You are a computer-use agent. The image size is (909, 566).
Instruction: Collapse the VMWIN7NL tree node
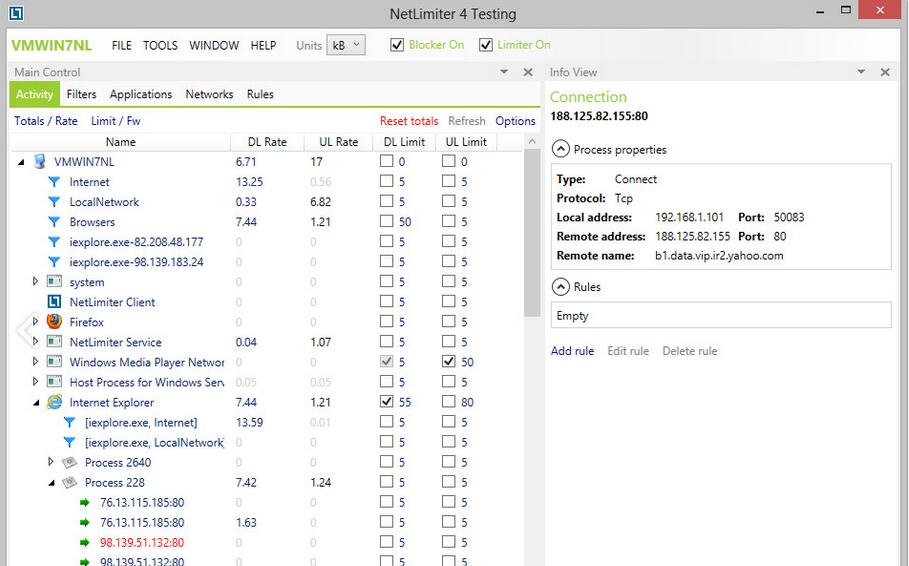pyautogui.click(x=21, y=162)
